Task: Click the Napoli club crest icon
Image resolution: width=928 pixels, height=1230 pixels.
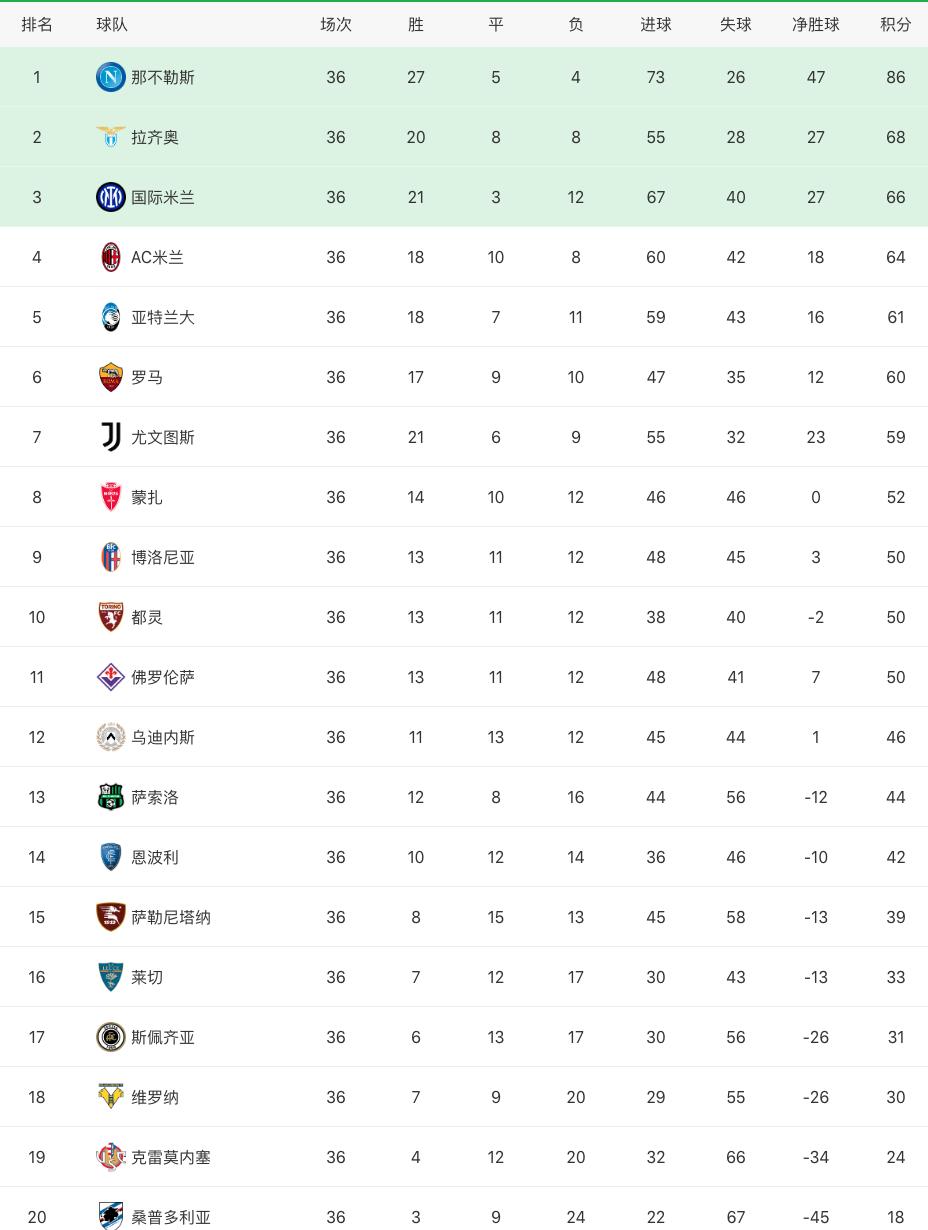Action: pos(110,77)
